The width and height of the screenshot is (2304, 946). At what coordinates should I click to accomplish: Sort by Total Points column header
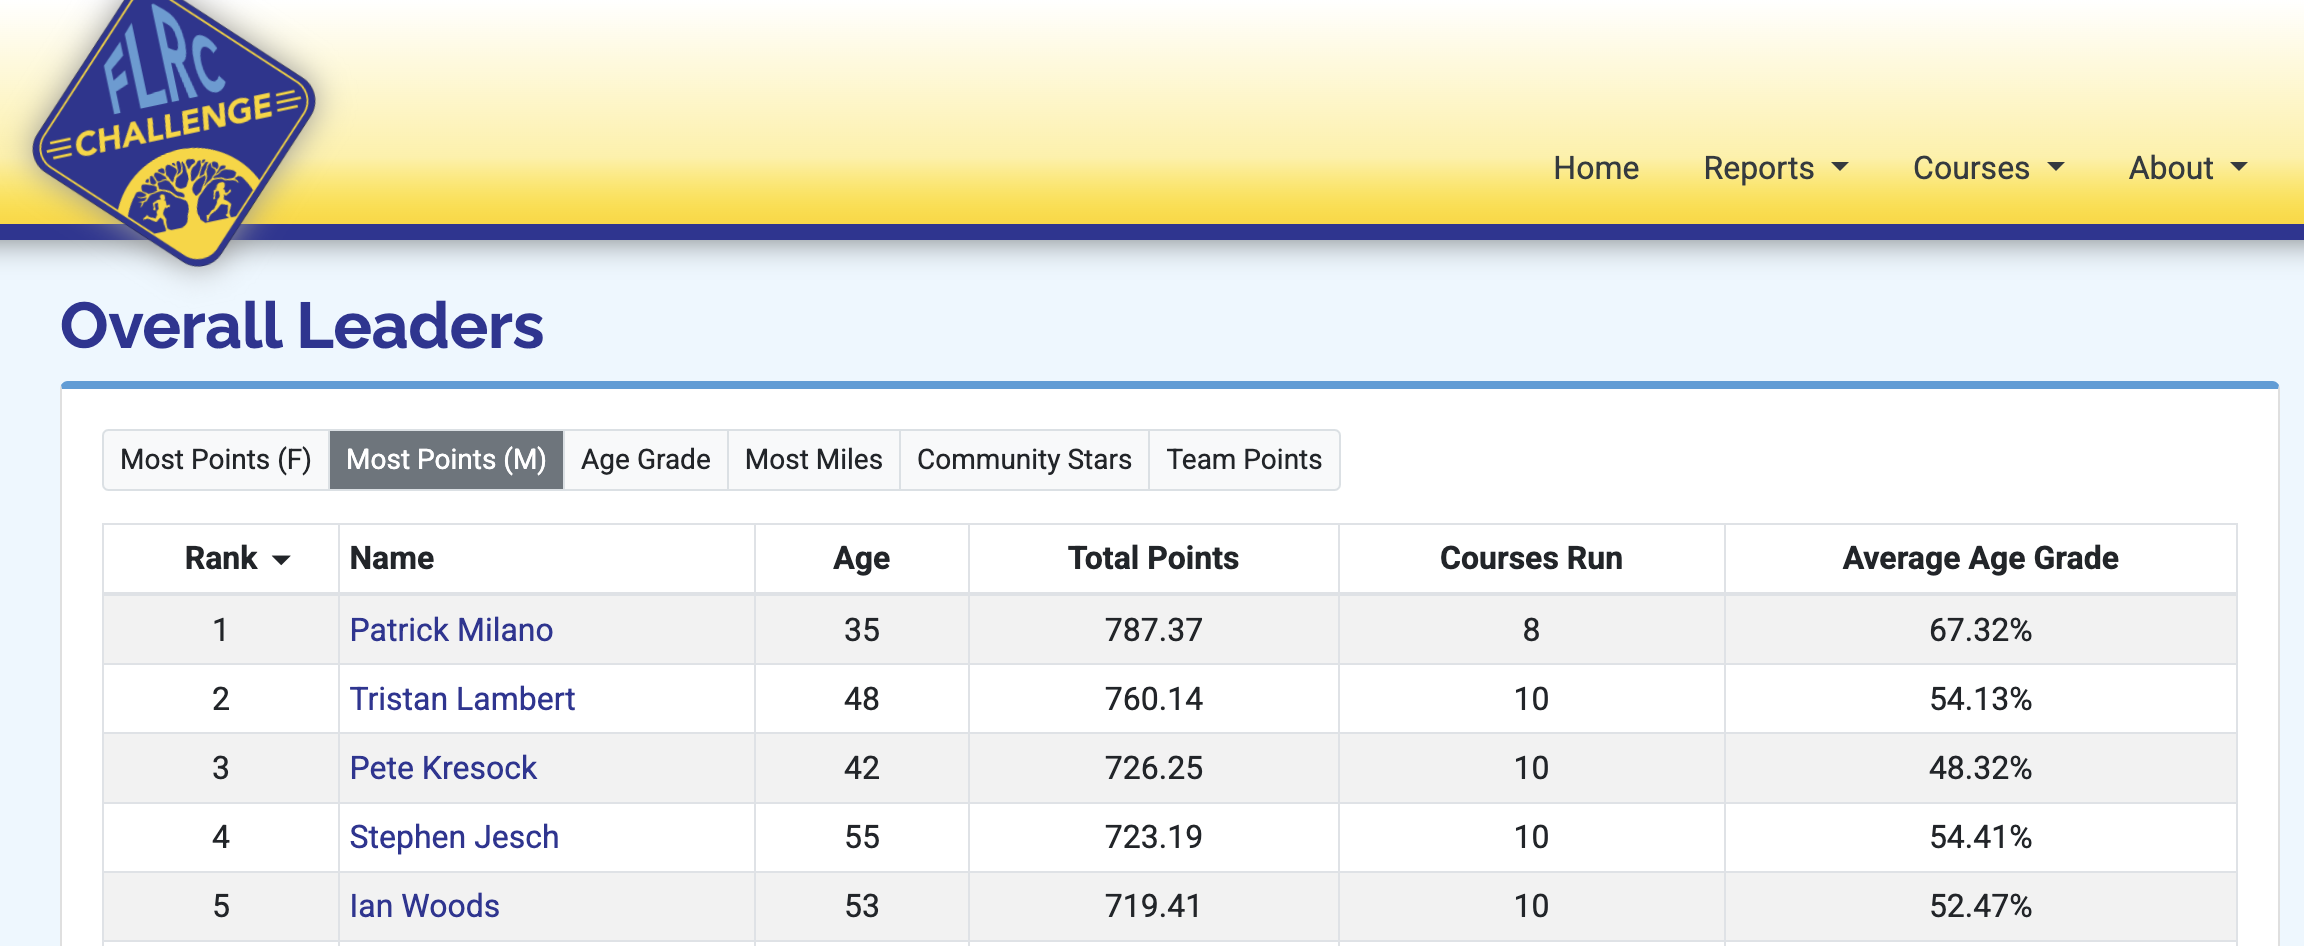coord(1153,558)
